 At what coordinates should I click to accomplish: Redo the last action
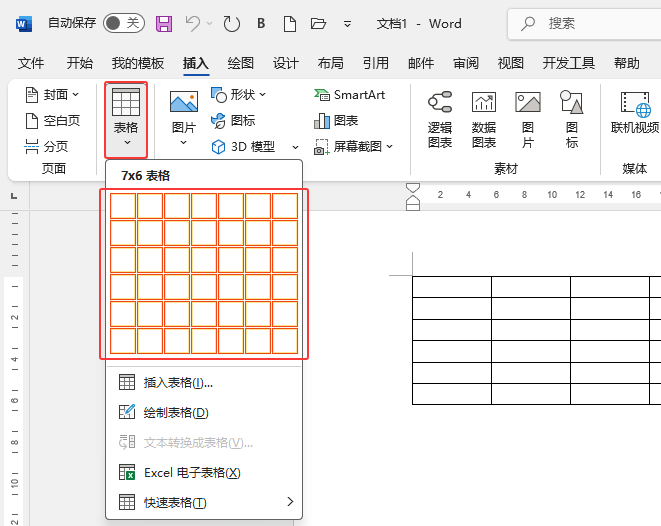[x=231, y=24]
